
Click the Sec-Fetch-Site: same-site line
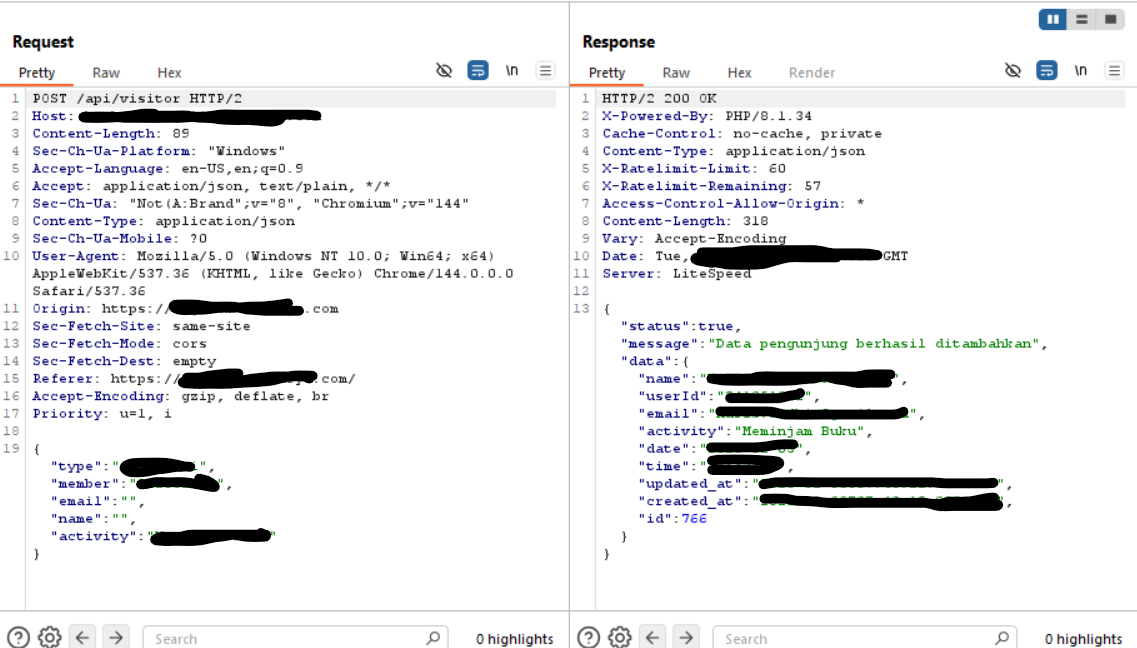click(141, 326)
